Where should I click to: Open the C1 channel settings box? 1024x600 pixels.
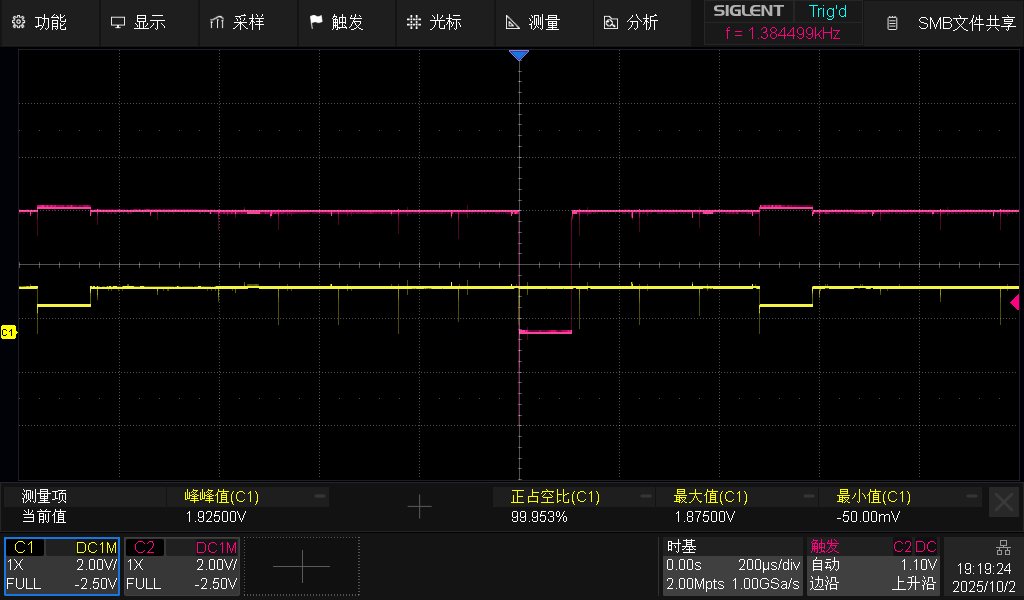[x=62, y=566]
